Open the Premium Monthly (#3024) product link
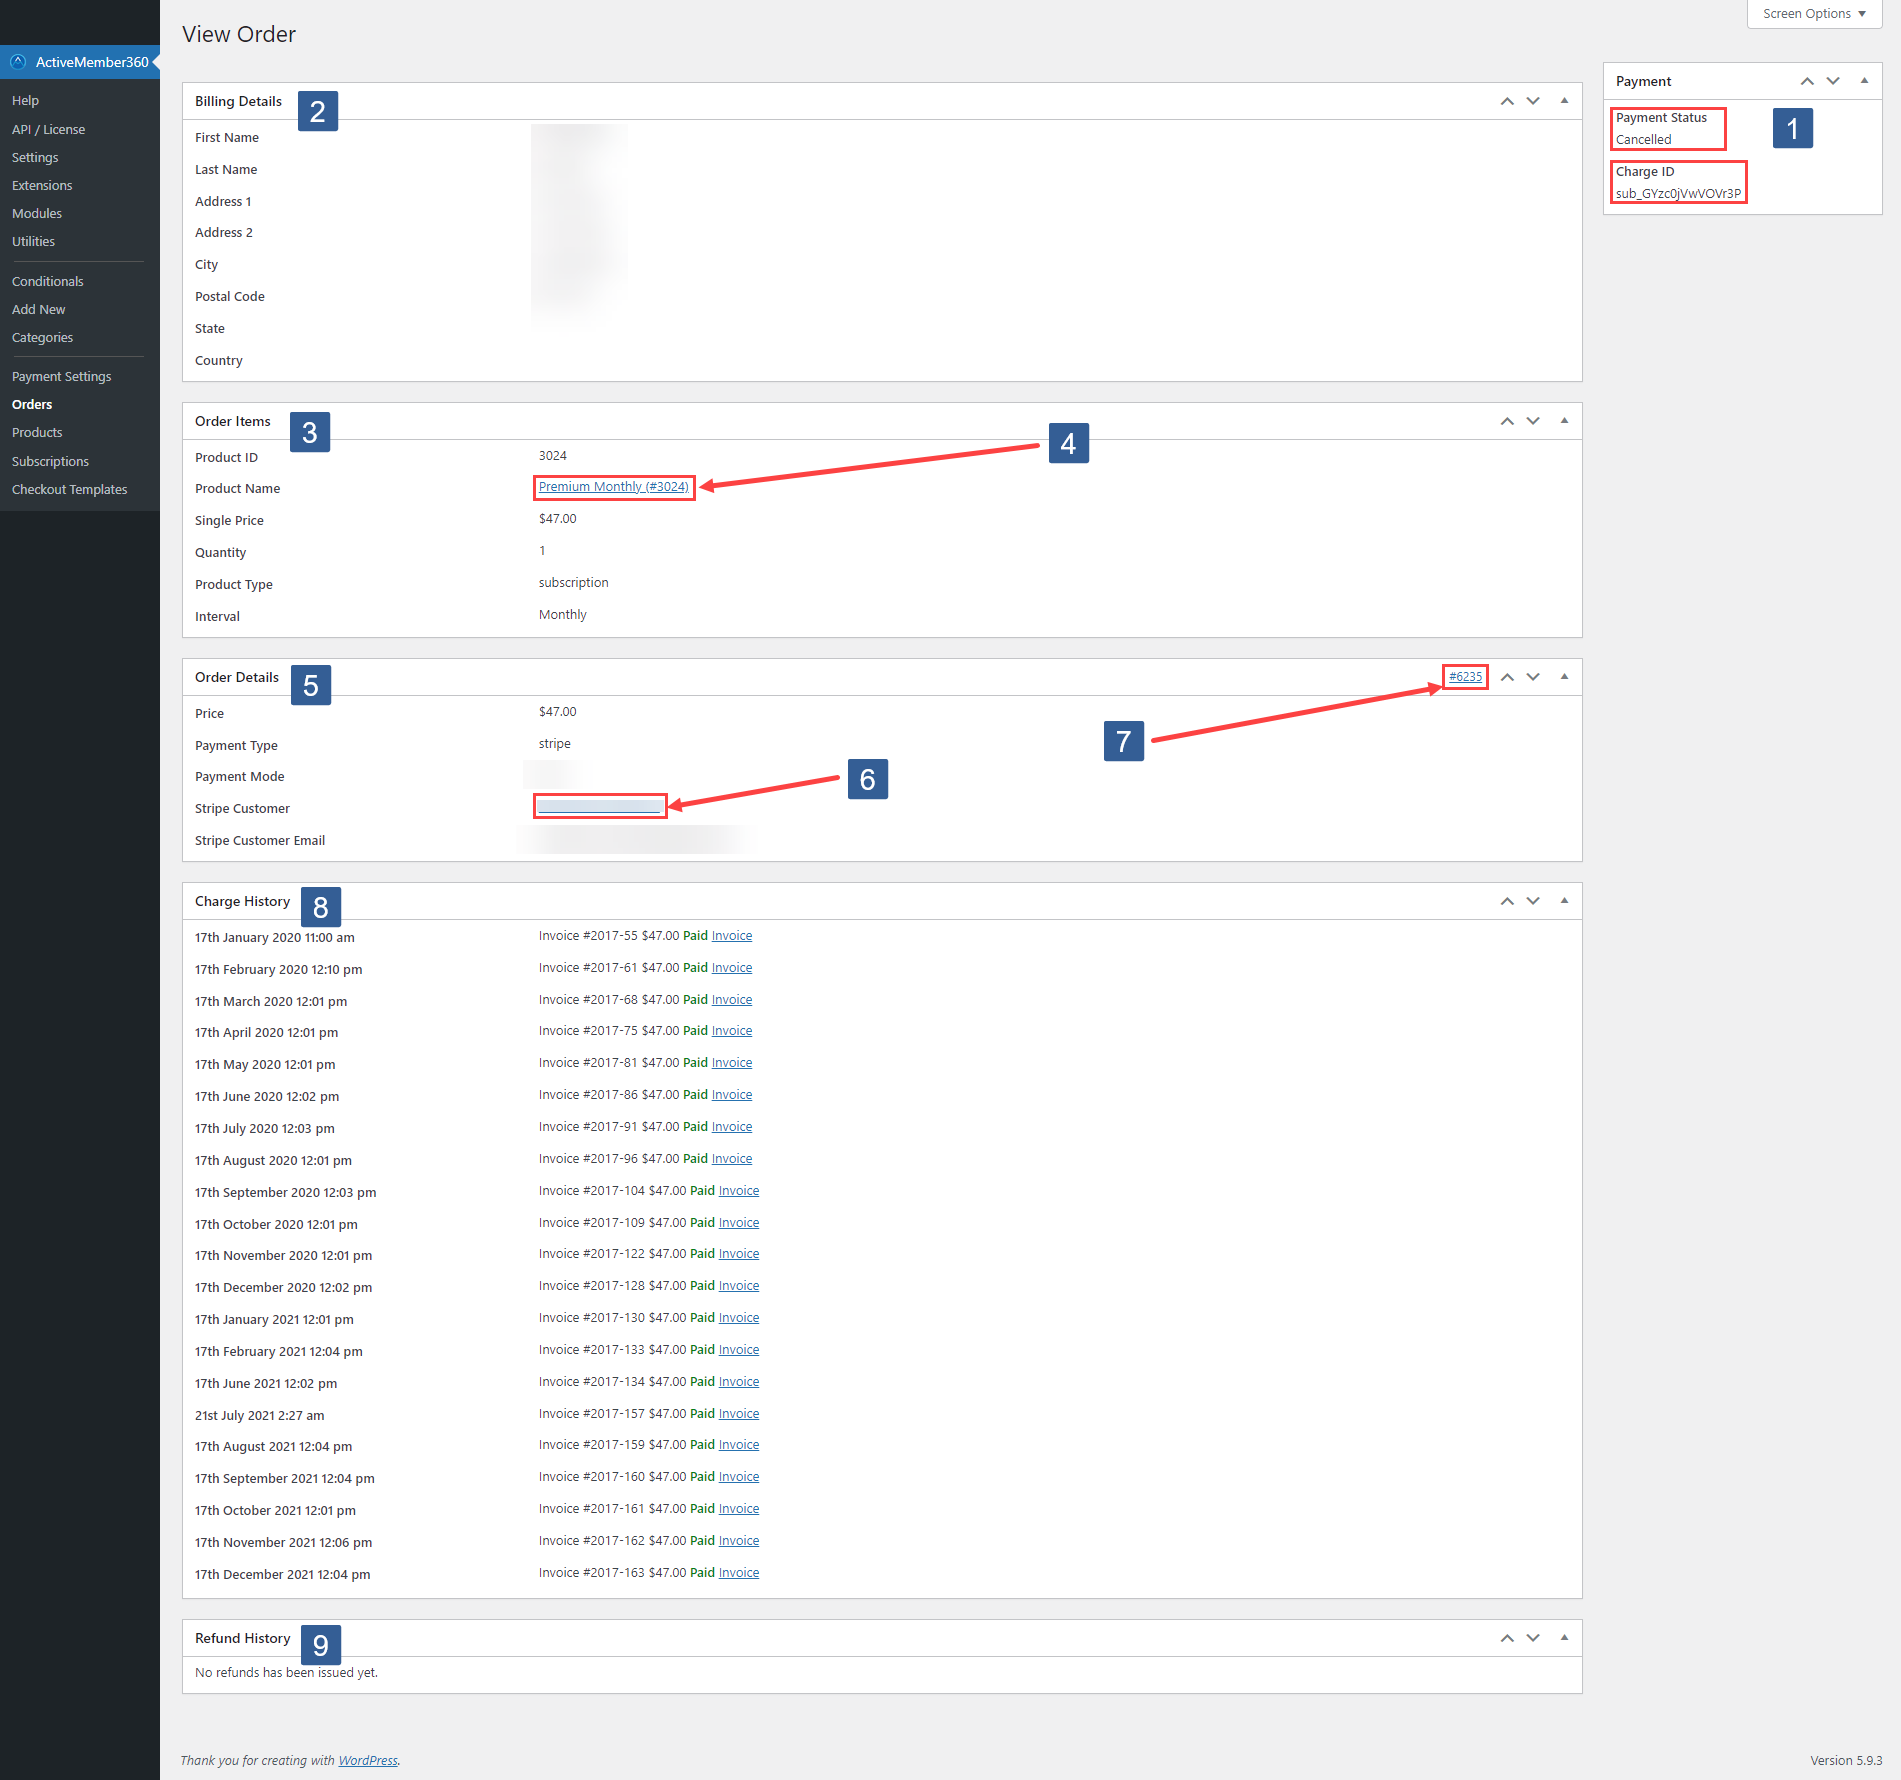 [x=613, y=486]
